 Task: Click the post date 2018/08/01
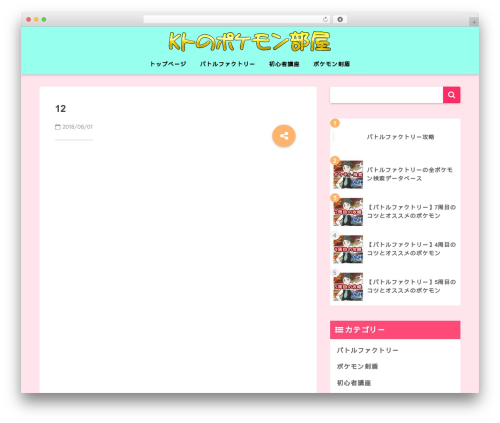point(77,127)
